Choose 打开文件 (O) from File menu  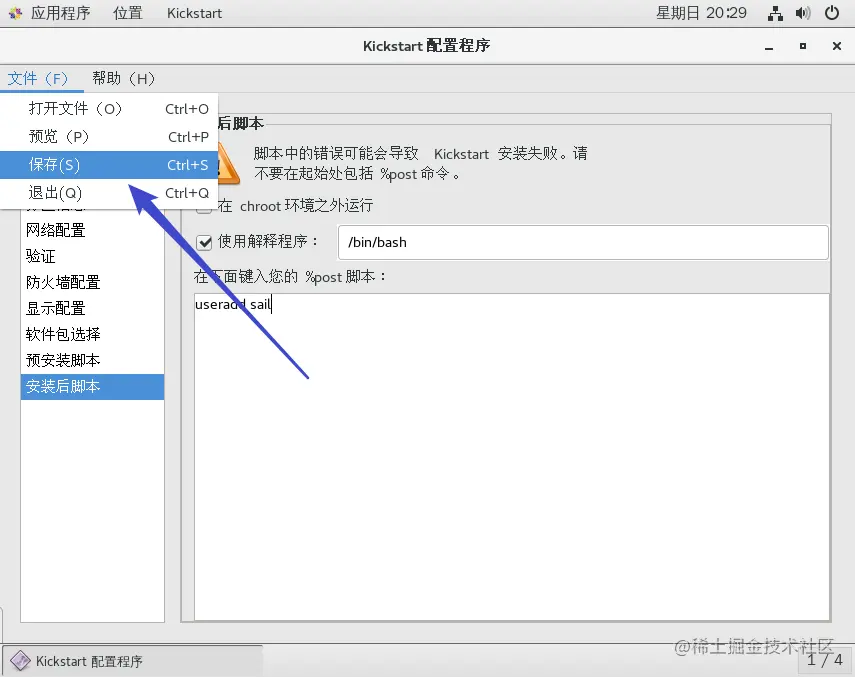coord(109,108)
